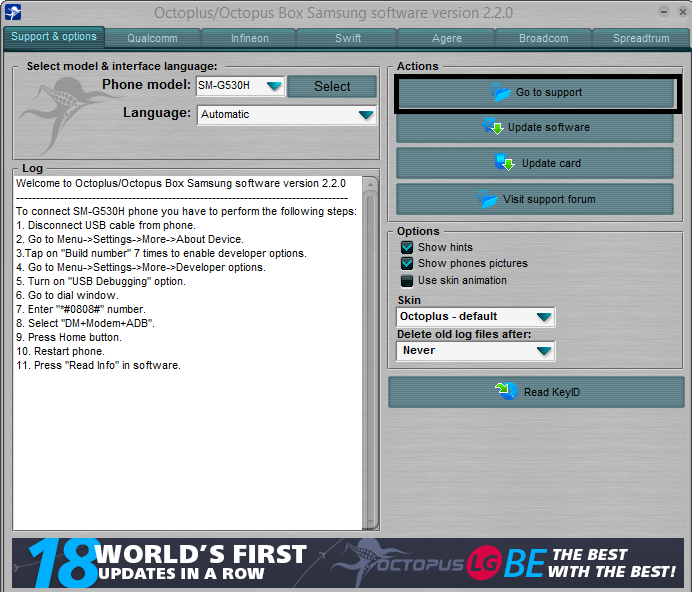The image size is (692, 592).
Task: Close the Octoplus window
Action: (x=683, y=12)
